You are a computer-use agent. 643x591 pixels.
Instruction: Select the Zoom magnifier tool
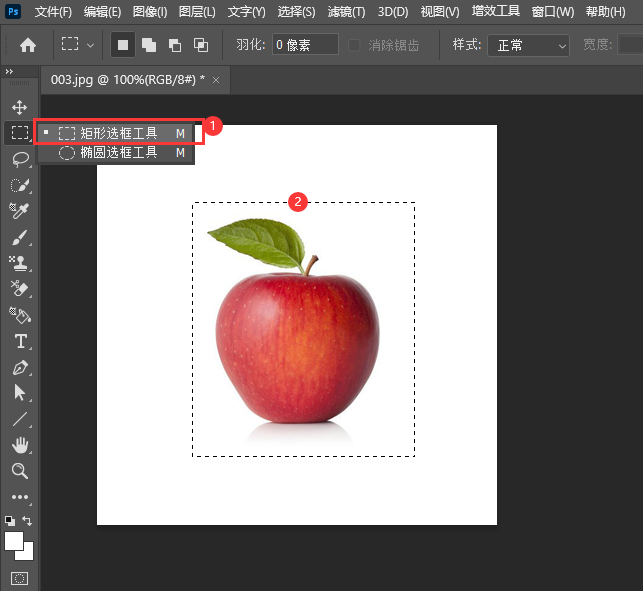pyautogui.click(x=19, y=471)
